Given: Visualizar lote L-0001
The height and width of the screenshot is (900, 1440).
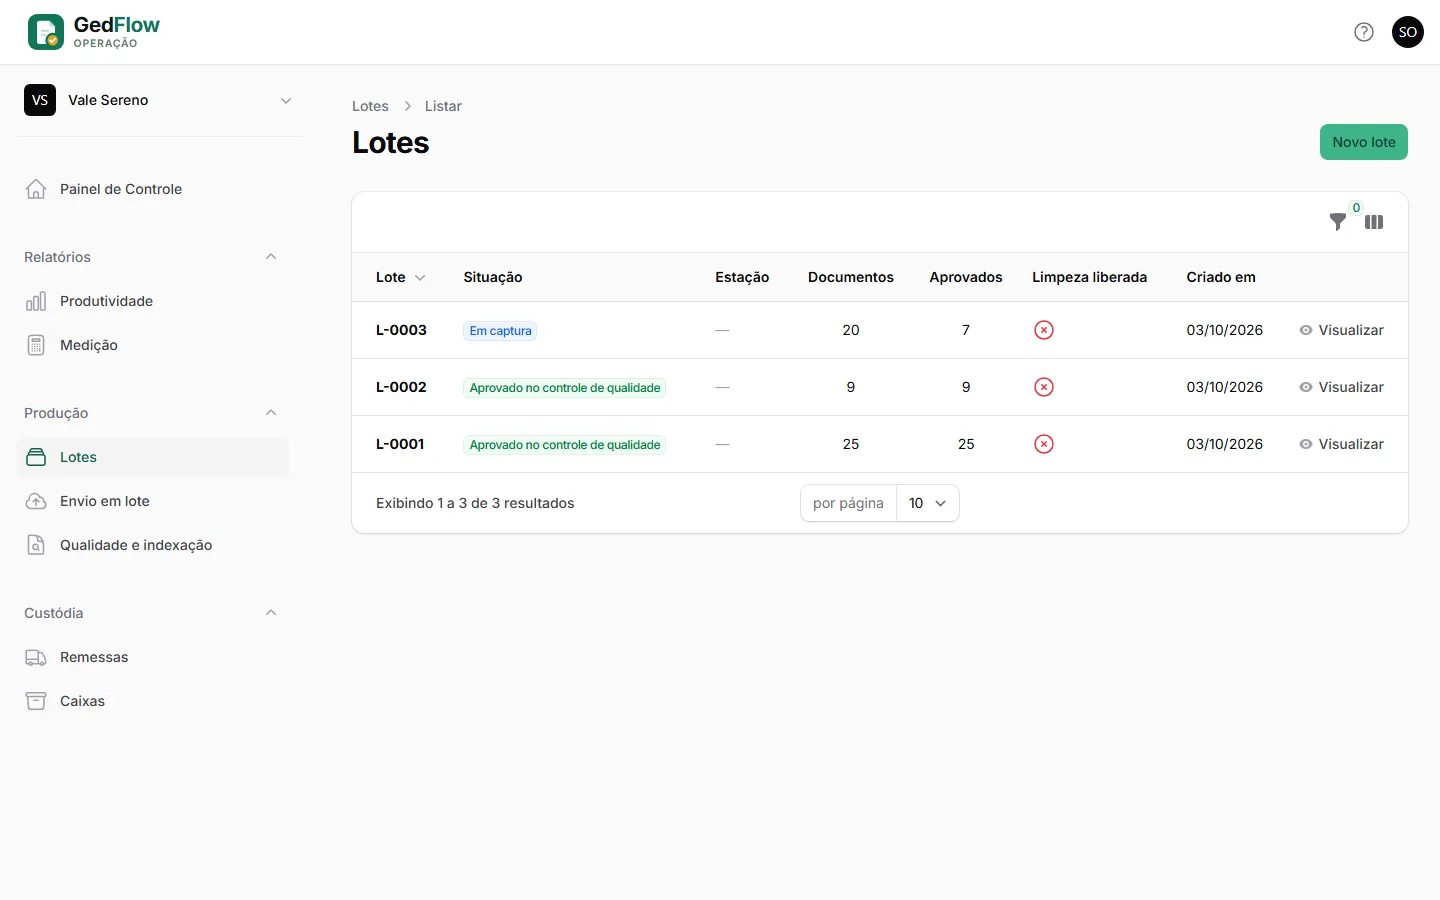Looking at the screenshot, I should tap(1341, 444).
